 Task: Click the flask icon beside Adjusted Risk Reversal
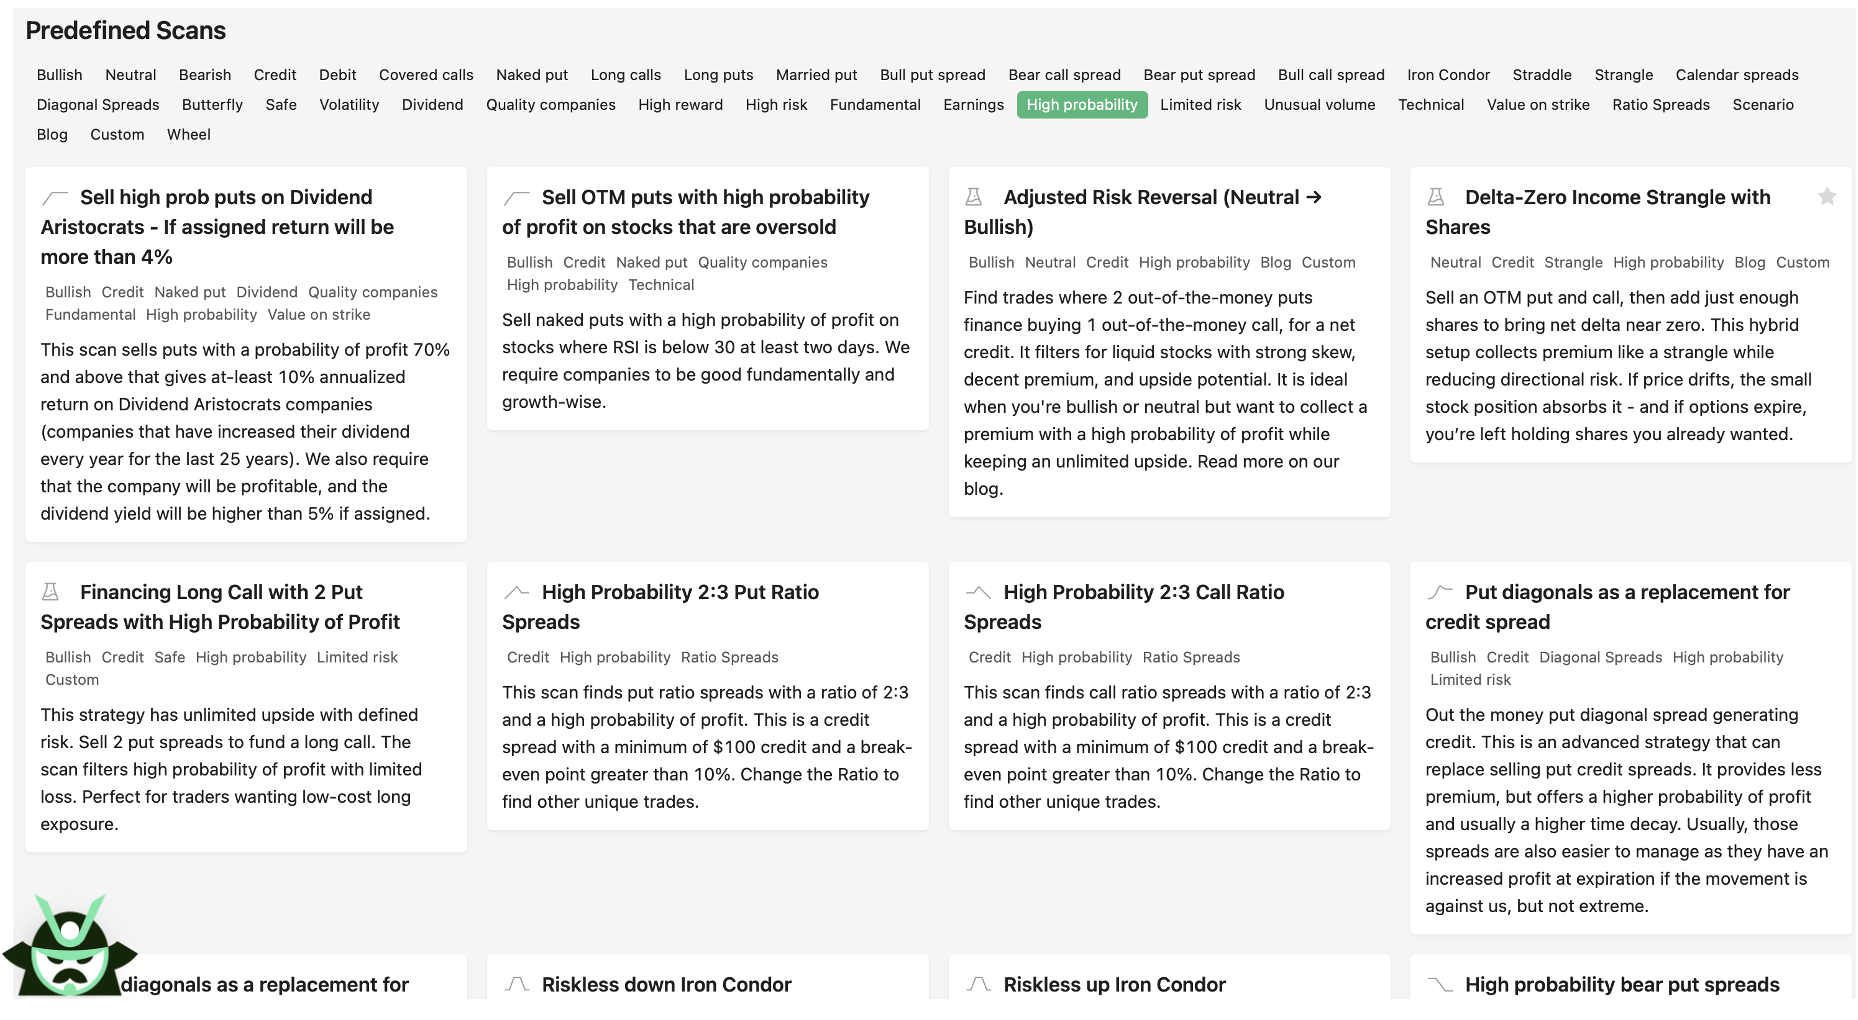(x=973, y=197)
